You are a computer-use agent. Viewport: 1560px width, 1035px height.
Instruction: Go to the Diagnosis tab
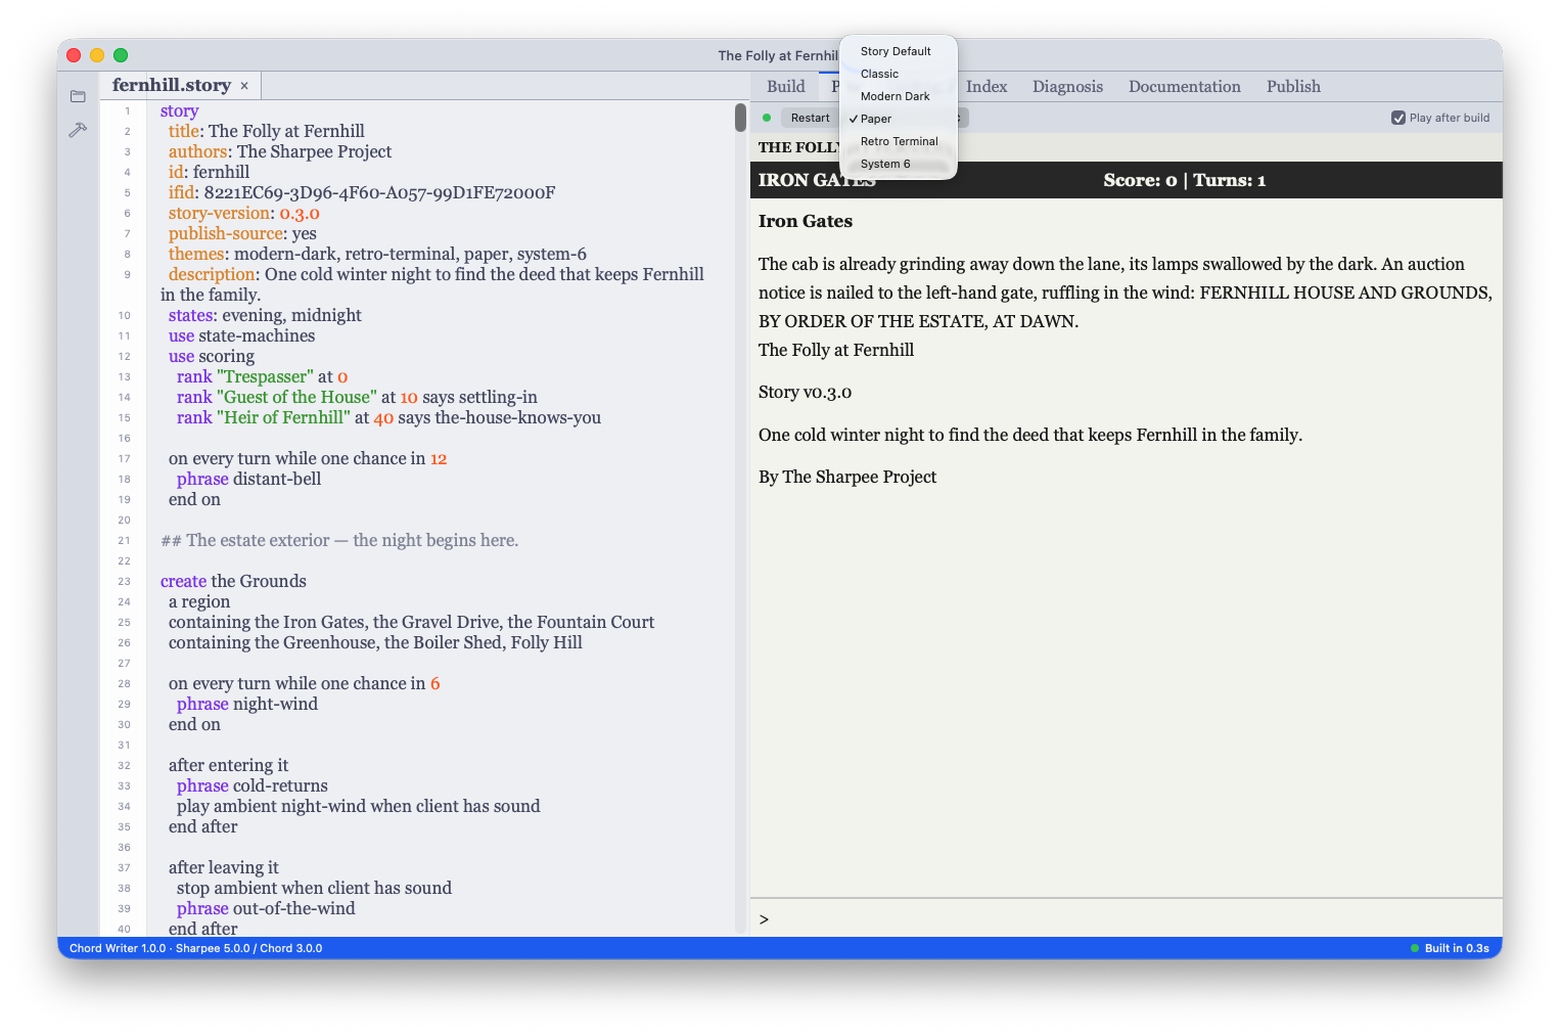(1068, 86)
